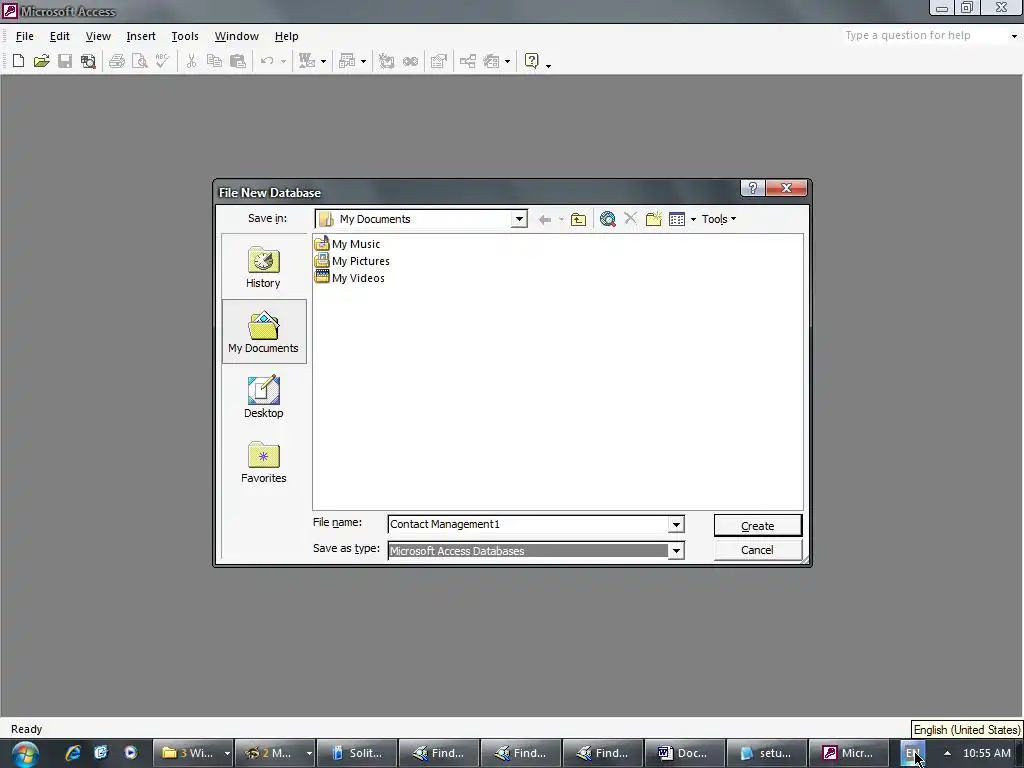Open the Windows Start button
The image size is (1024, 768).
click(25, 754)
